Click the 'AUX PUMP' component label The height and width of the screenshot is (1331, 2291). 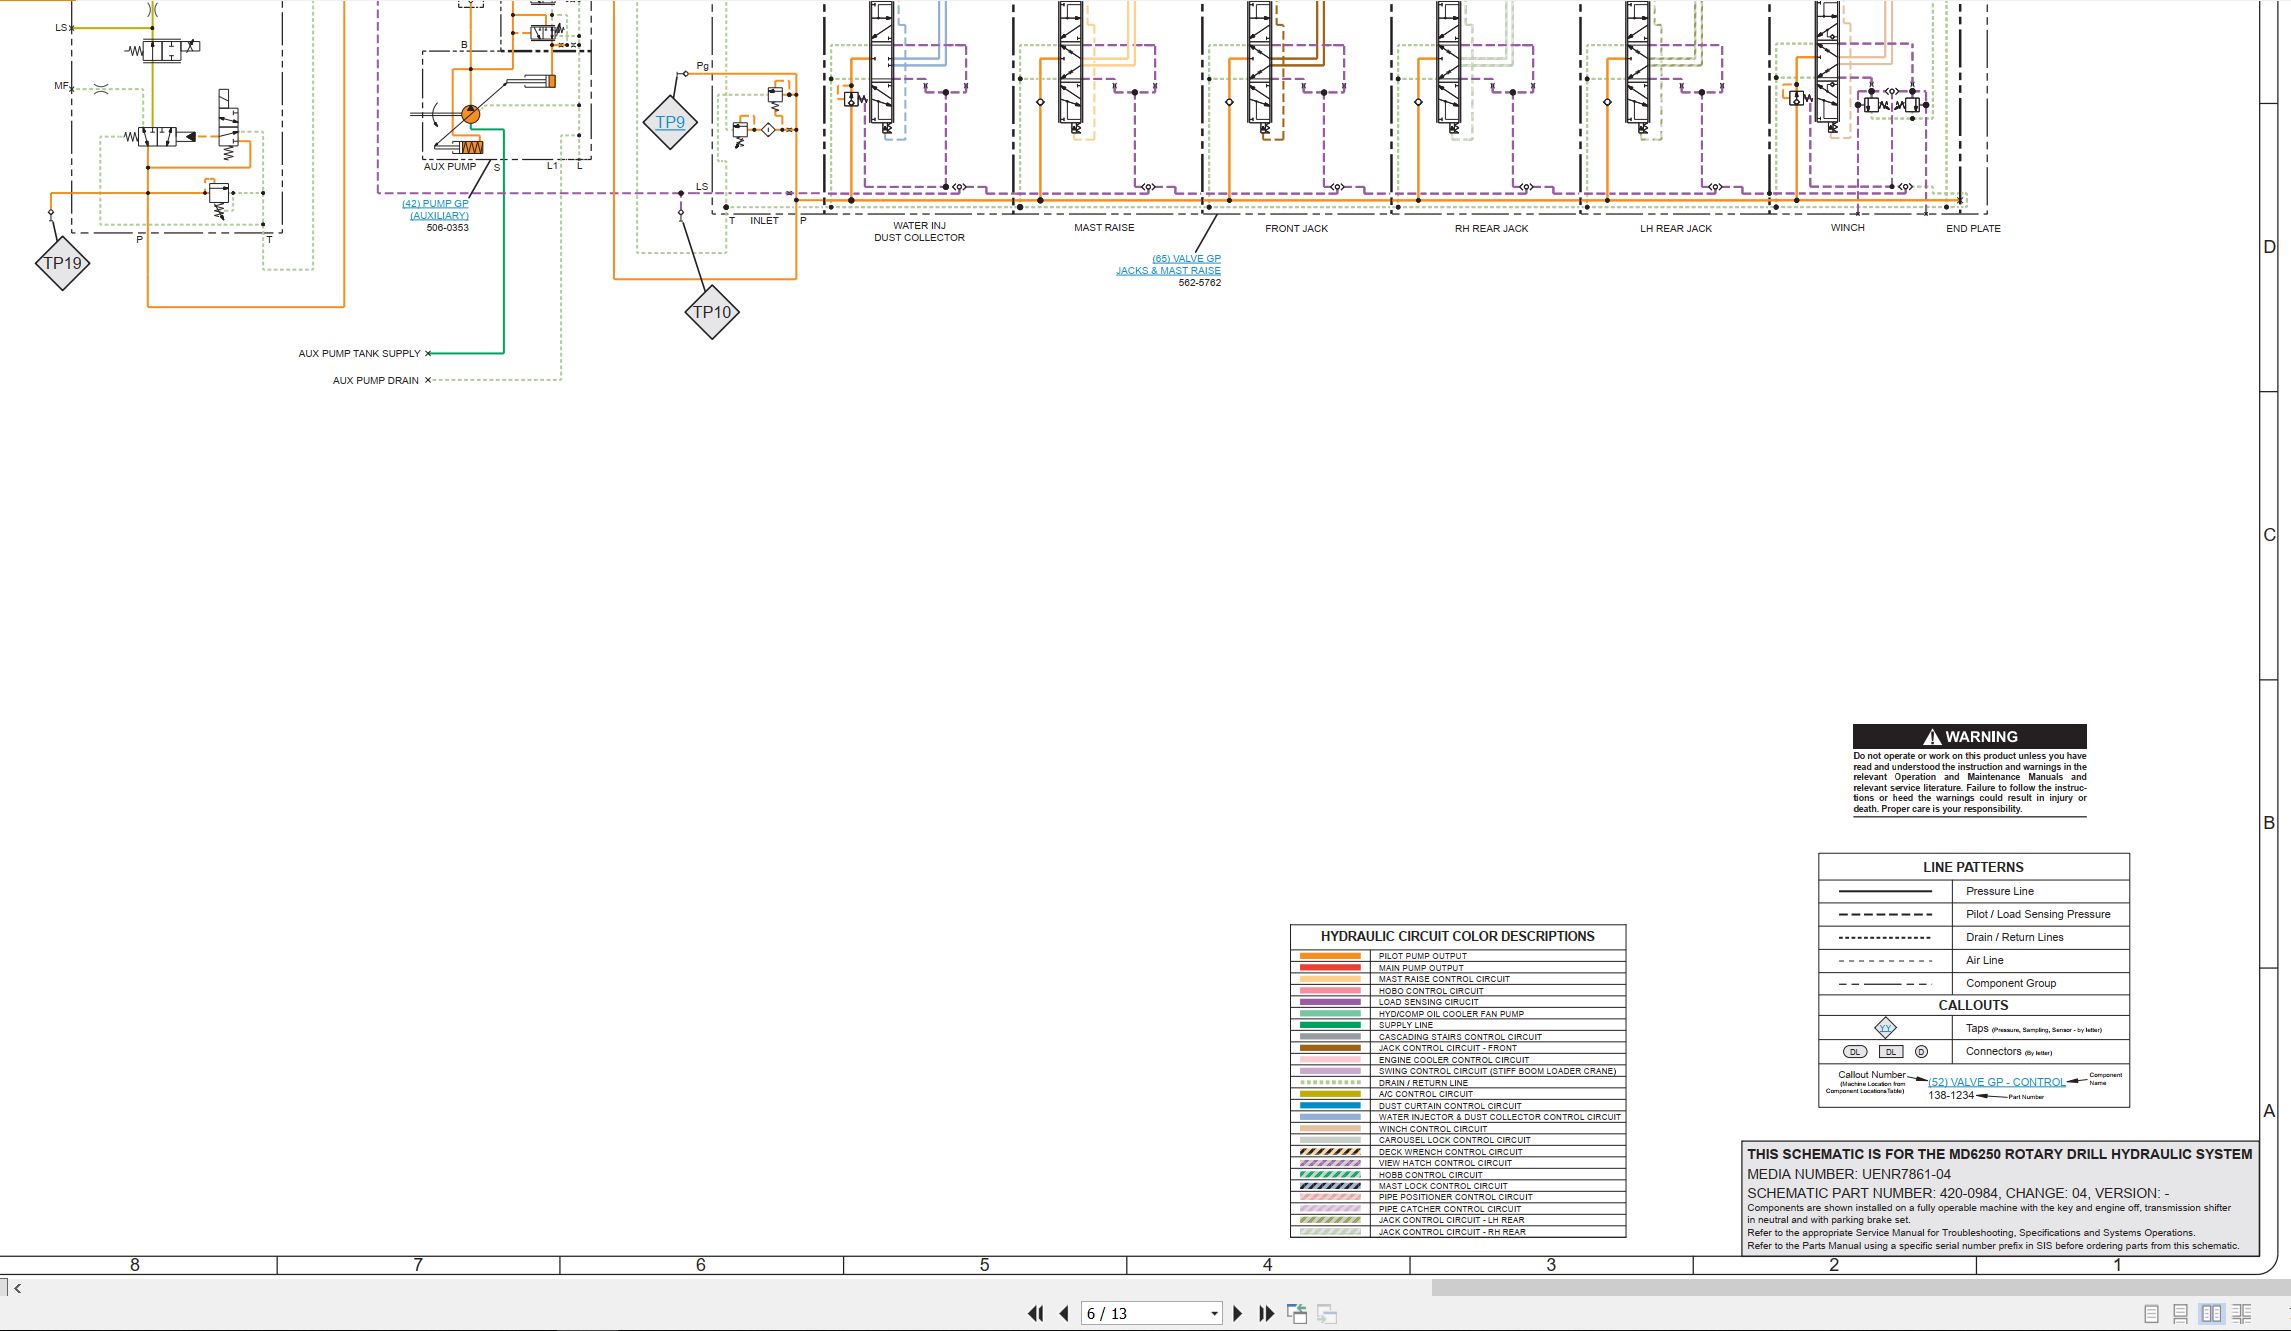(x=449, y=167)
